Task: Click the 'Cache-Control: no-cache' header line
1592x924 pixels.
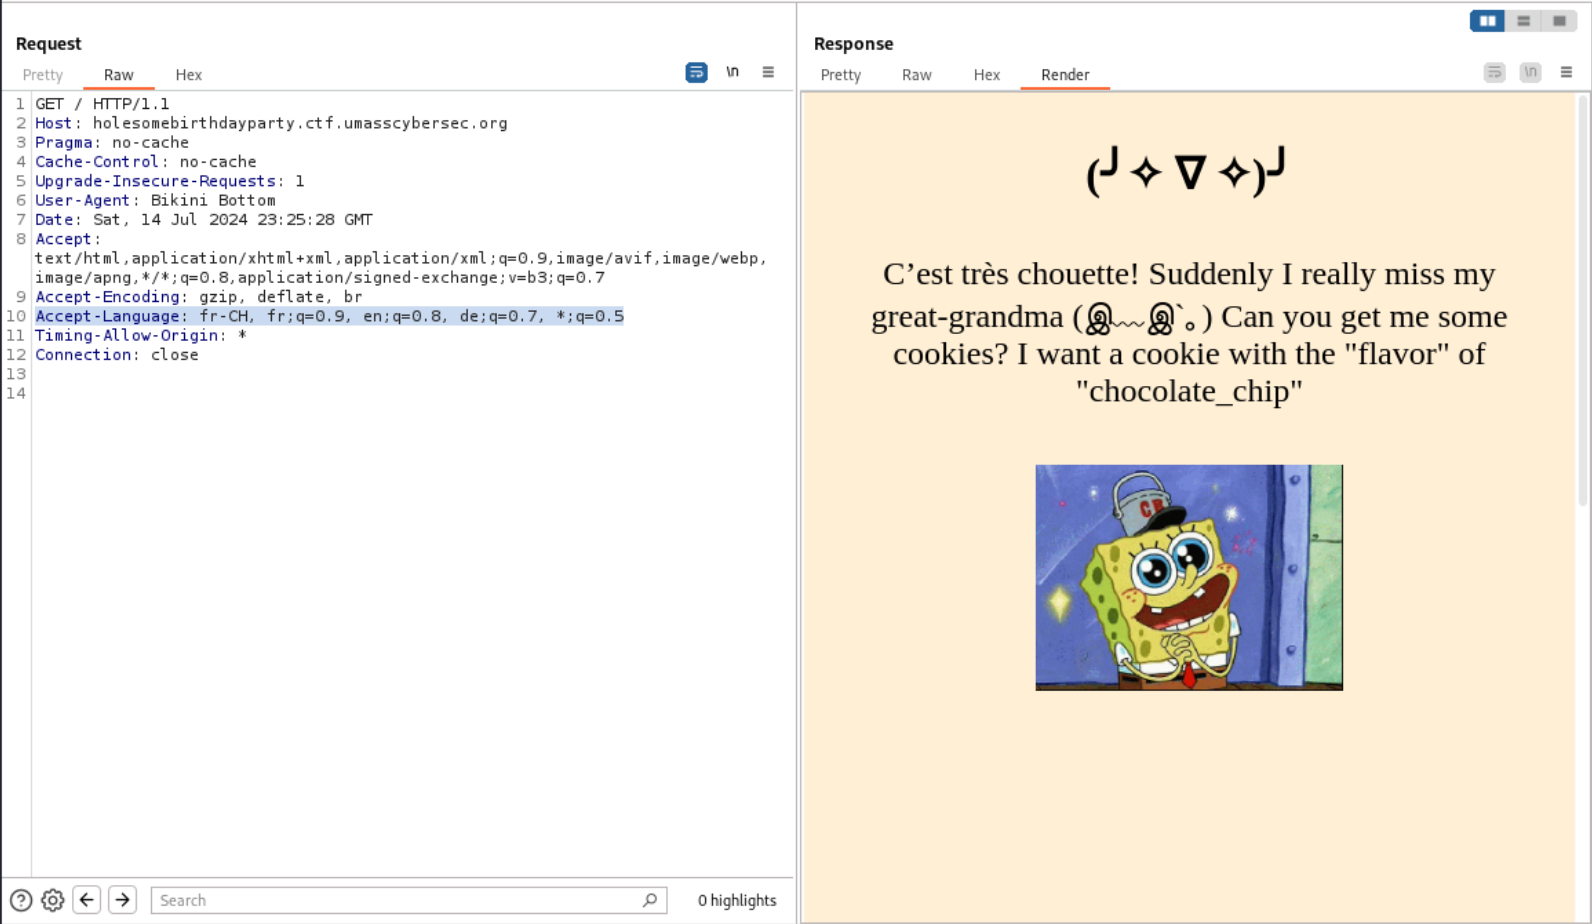Action: [146, 162]
